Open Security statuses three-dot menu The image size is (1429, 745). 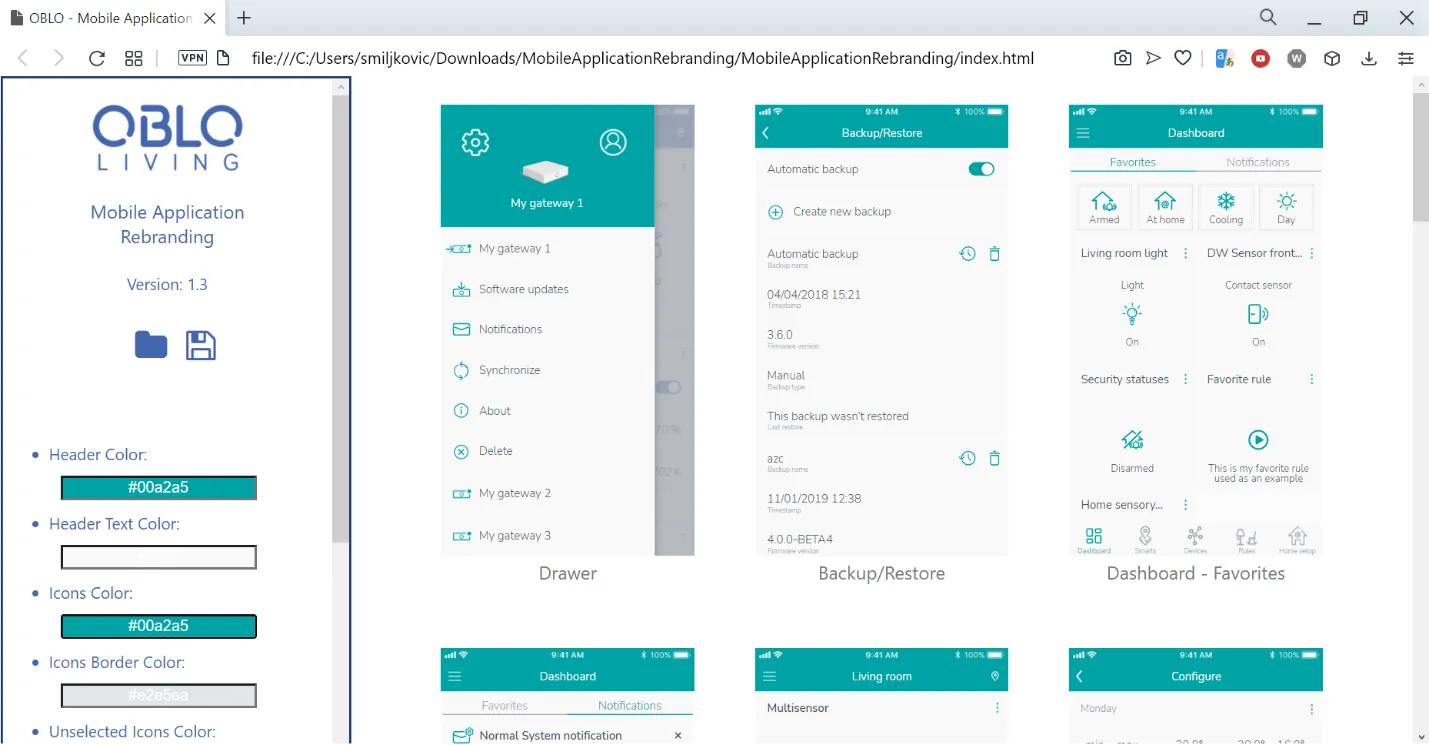click(x=1186, y=380)
